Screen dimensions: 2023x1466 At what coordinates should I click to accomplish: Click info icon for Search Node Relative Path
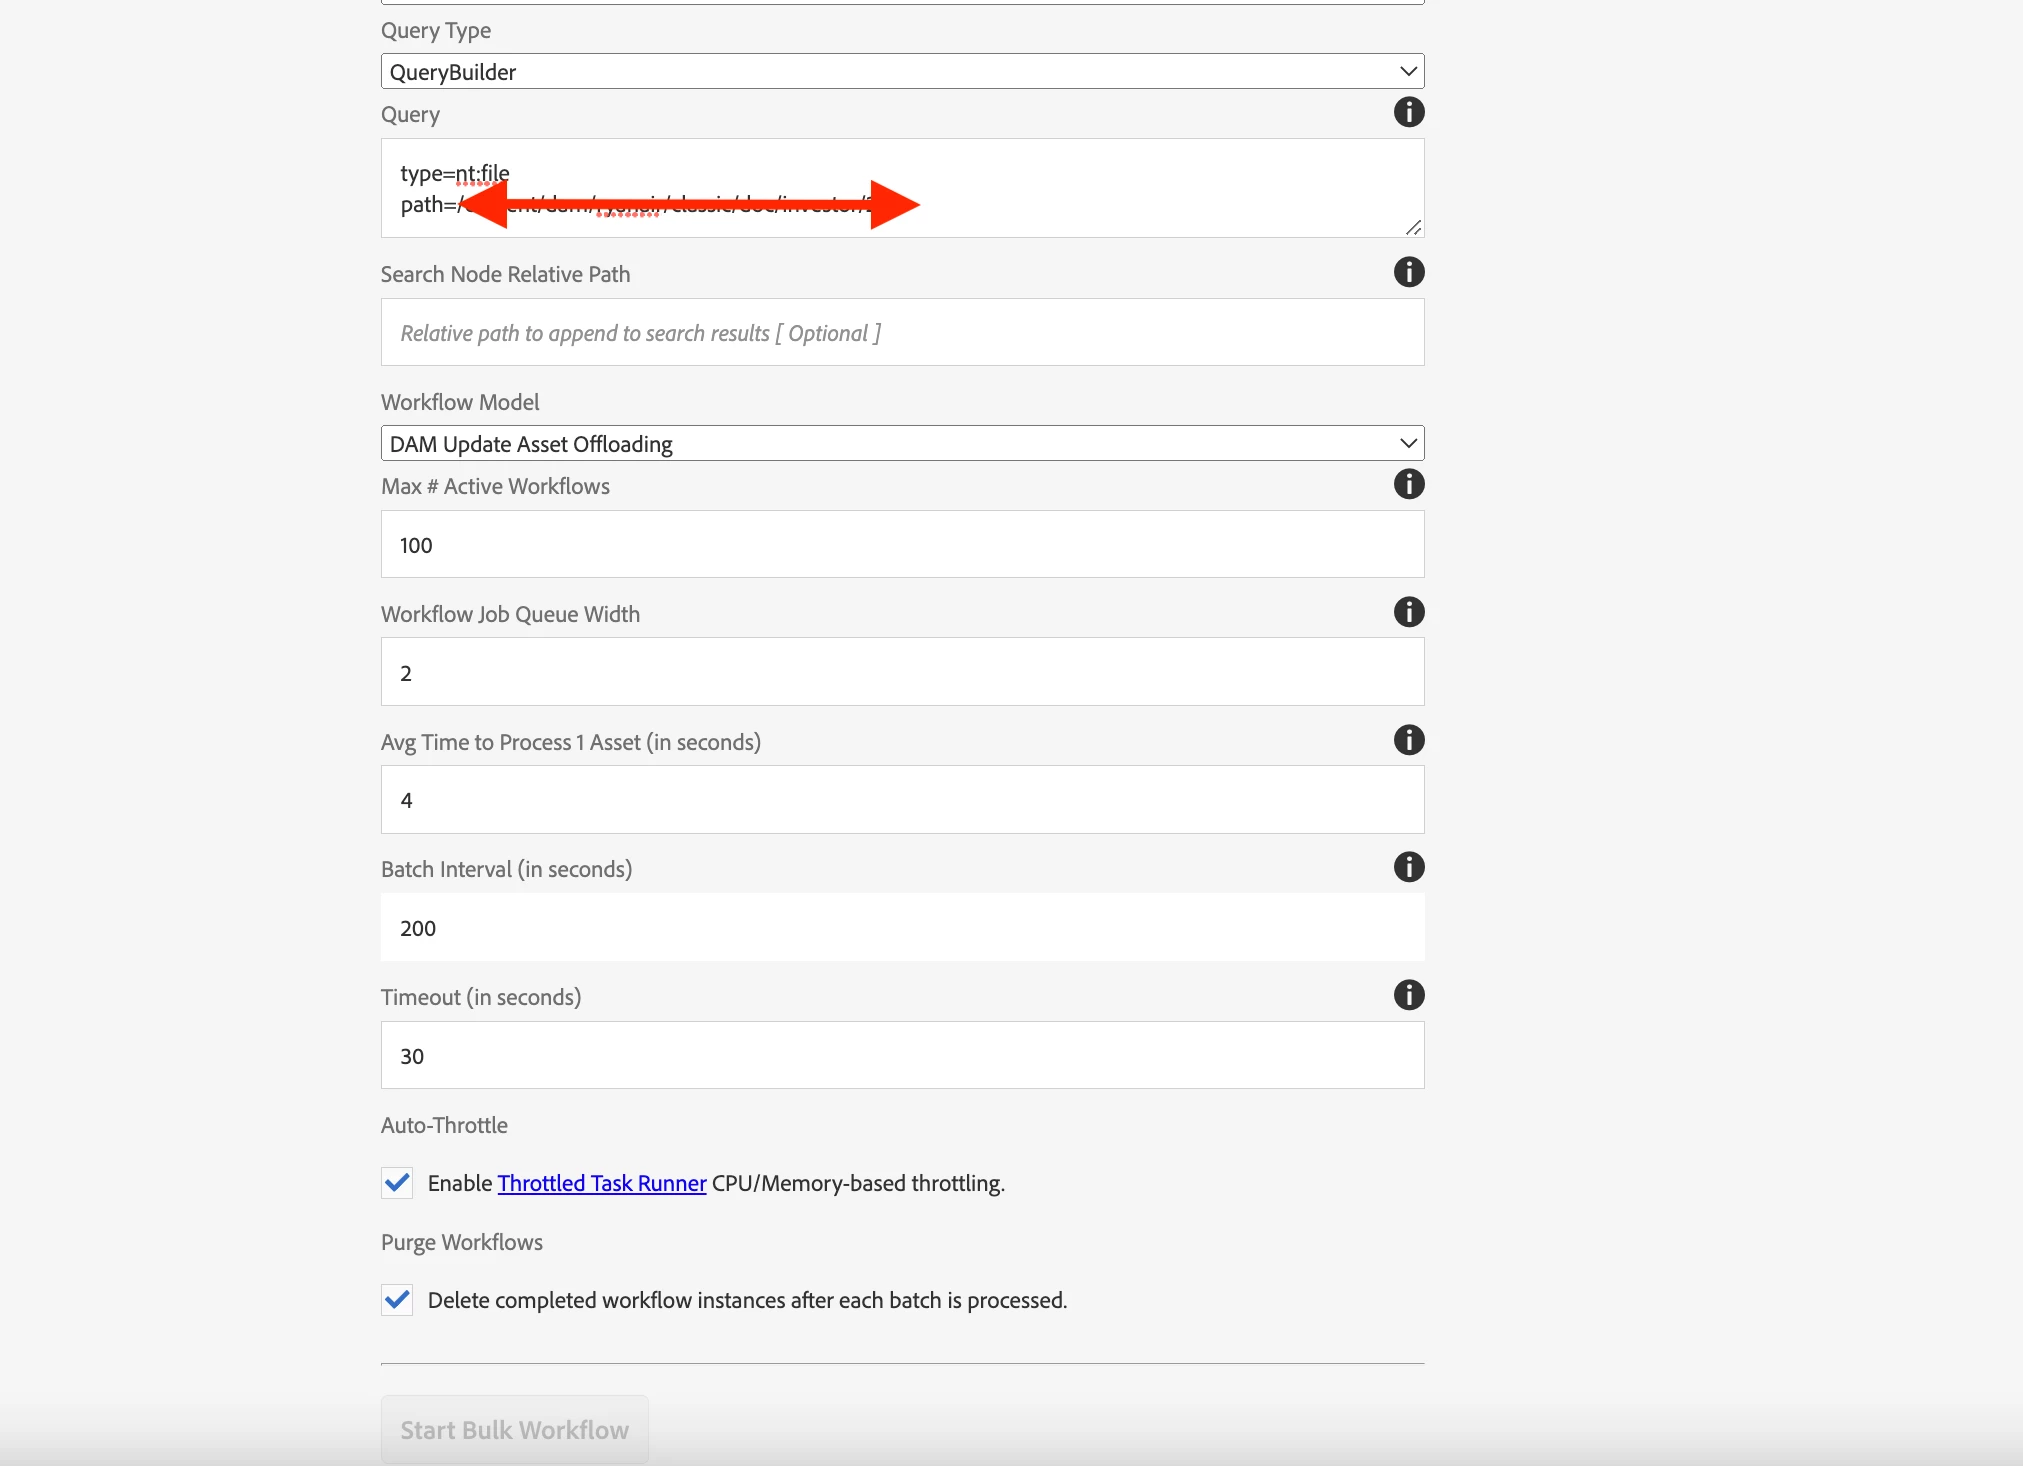pos(1408,272)
